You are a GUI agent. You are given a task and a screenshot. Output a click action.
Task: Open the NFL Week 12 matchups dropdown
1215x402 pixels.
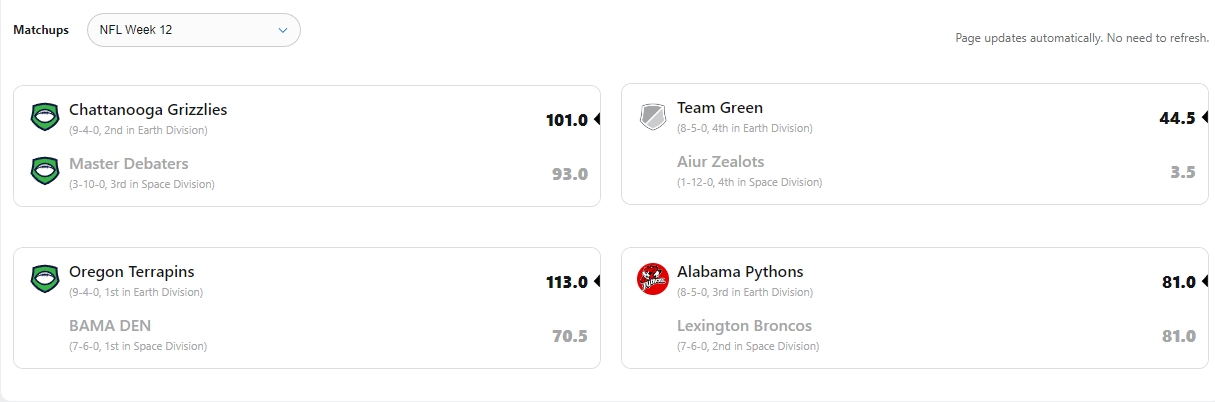193,30
